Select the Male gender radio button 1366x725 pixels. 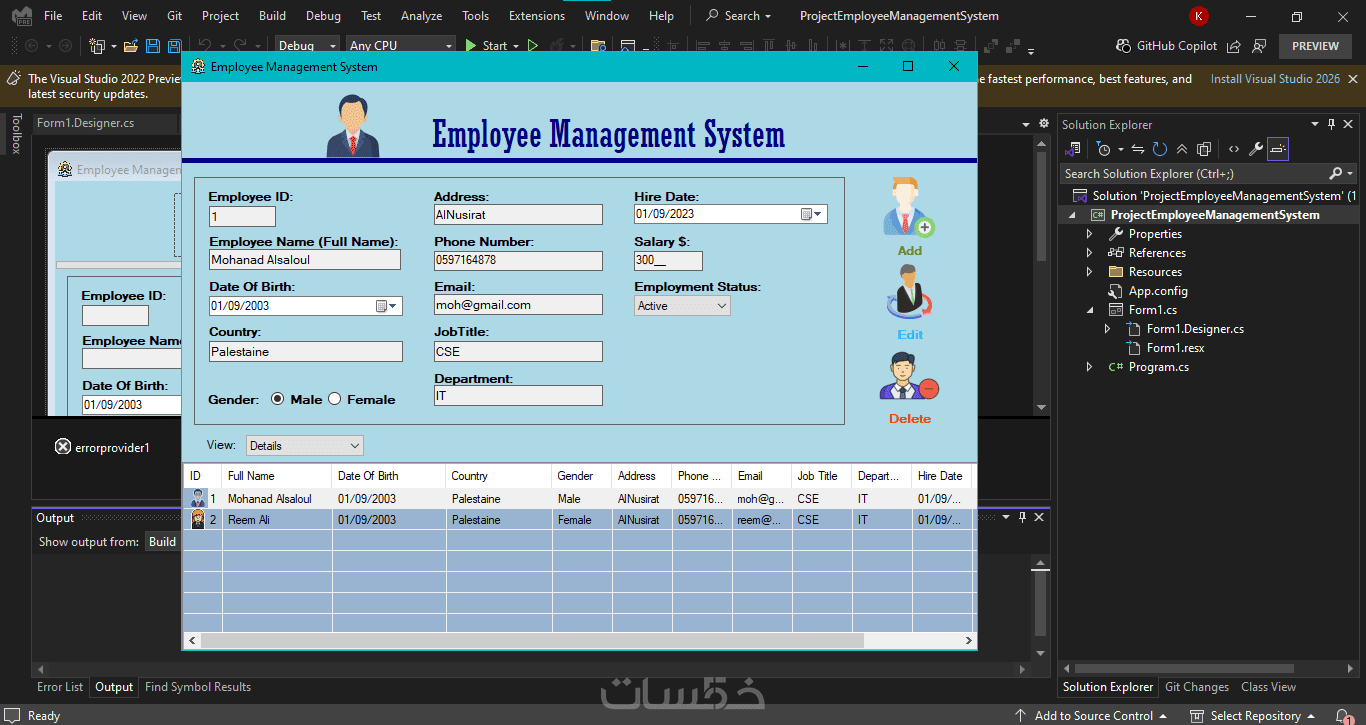[x=278, y=399]
